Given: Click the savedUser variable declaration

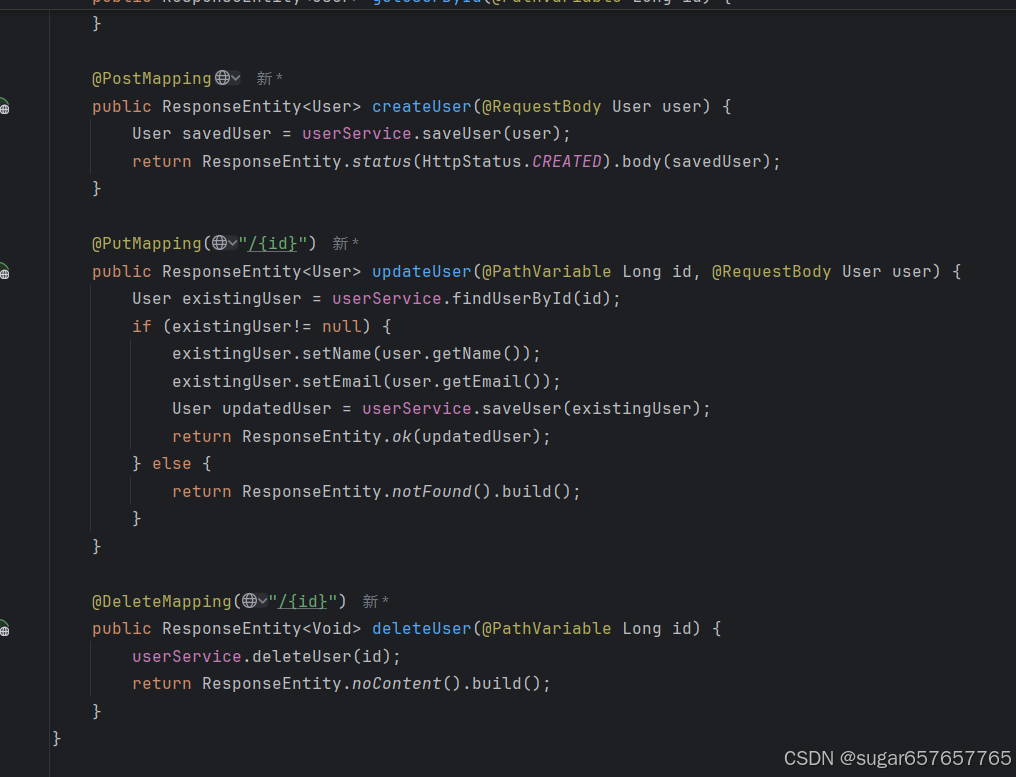Looking at the screenshot, I should pyautogui.click(x=227, y=133).
